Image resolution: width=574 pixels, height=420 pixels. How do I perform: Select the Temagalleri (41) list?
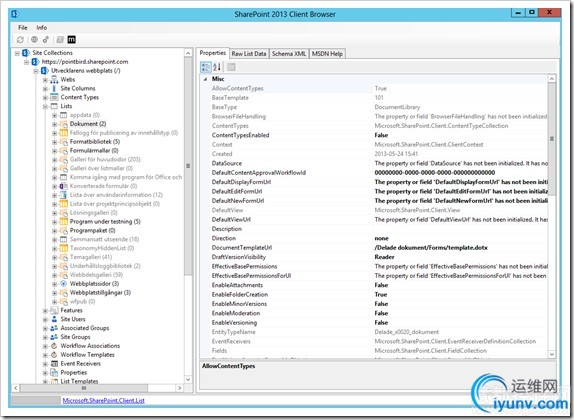(91, 257)
